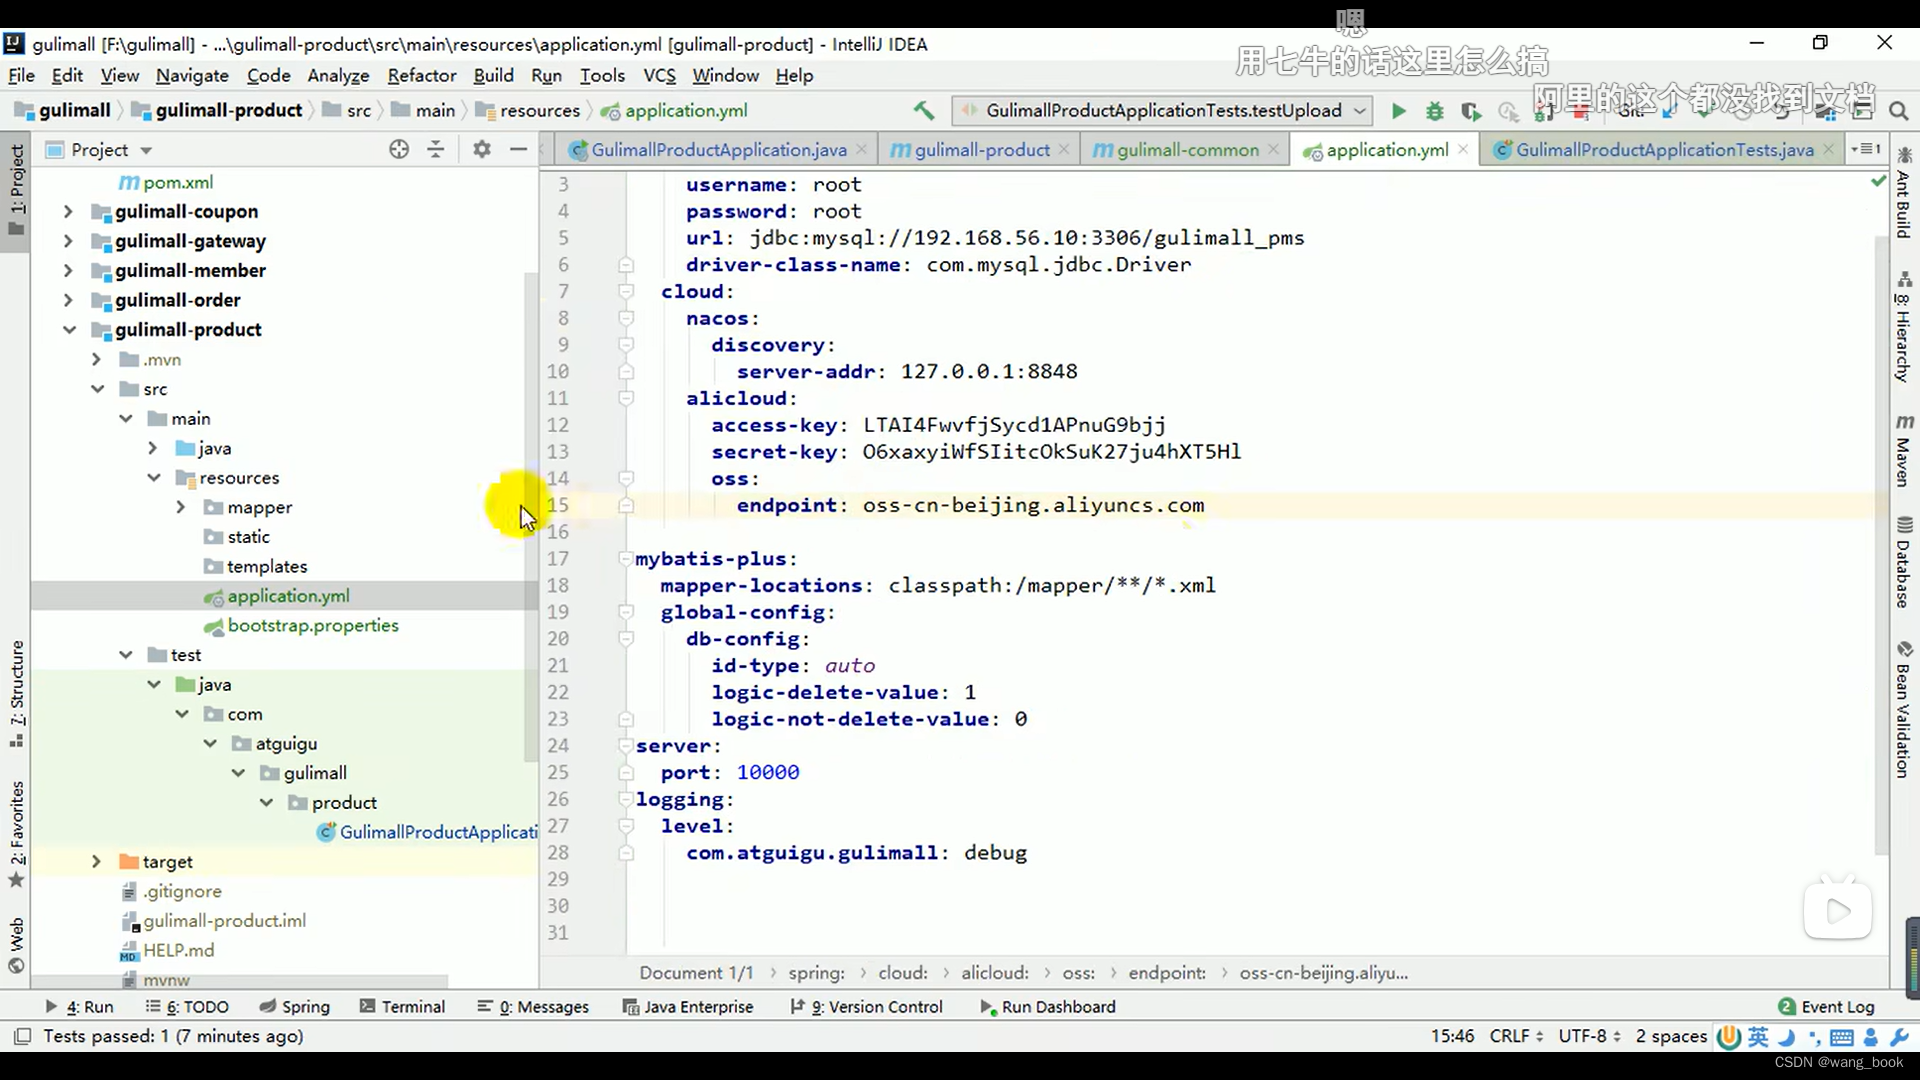Toggle the 8: Hierarchy tool window
This screenshot has height=1080, width=1920.
point(1904,327)
